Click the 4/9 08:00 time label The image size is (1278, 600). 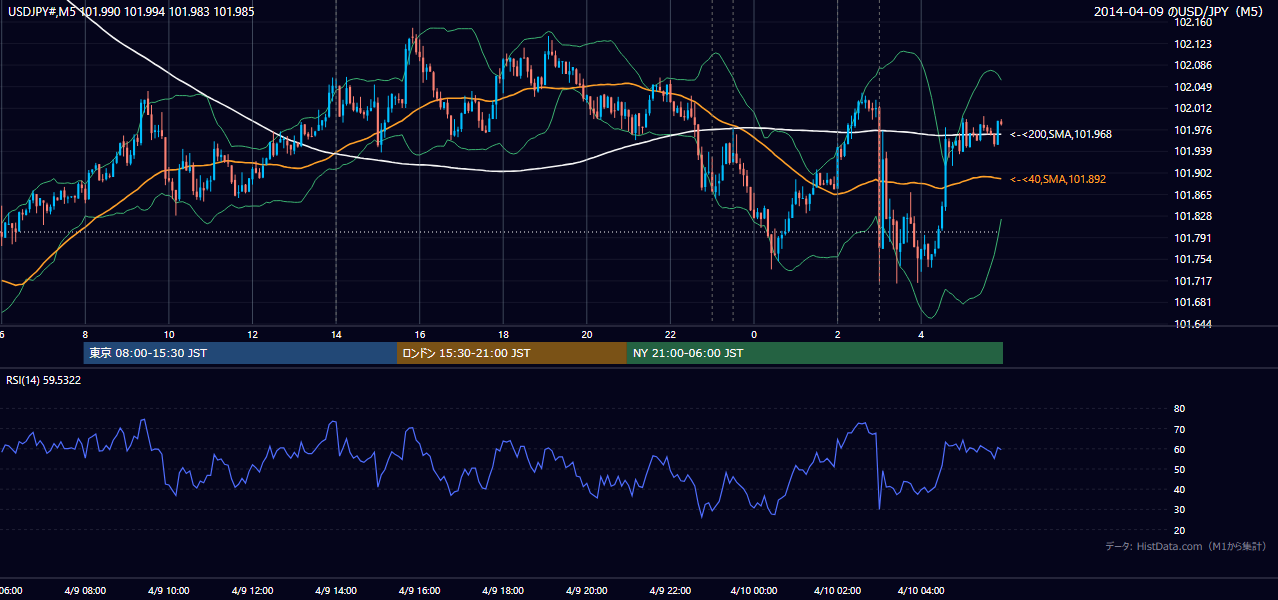(x=85, y=590)
